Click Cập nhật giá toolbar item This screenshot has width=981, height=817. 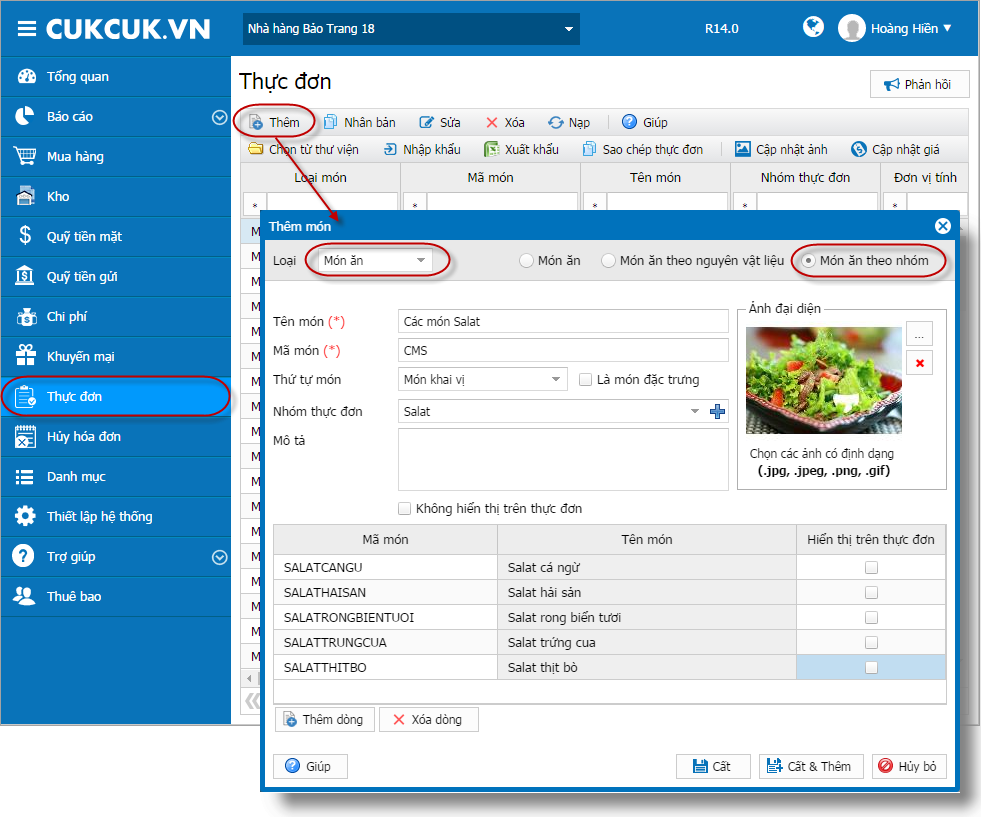(895, 149)
